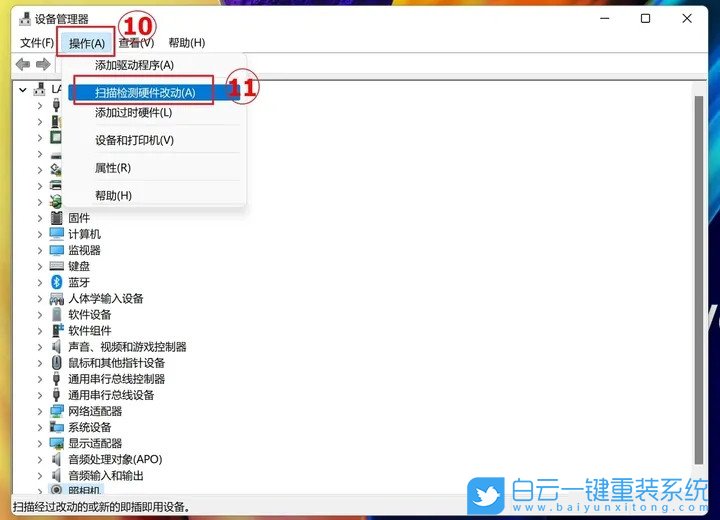Open 设备和打印机(V) from the menu

click(x=134, y=140)
